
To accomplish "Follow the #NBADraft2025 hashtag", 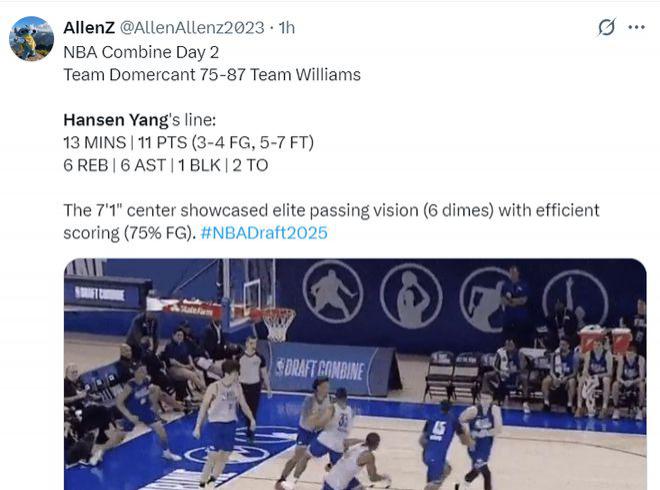I will coord(264,233).
